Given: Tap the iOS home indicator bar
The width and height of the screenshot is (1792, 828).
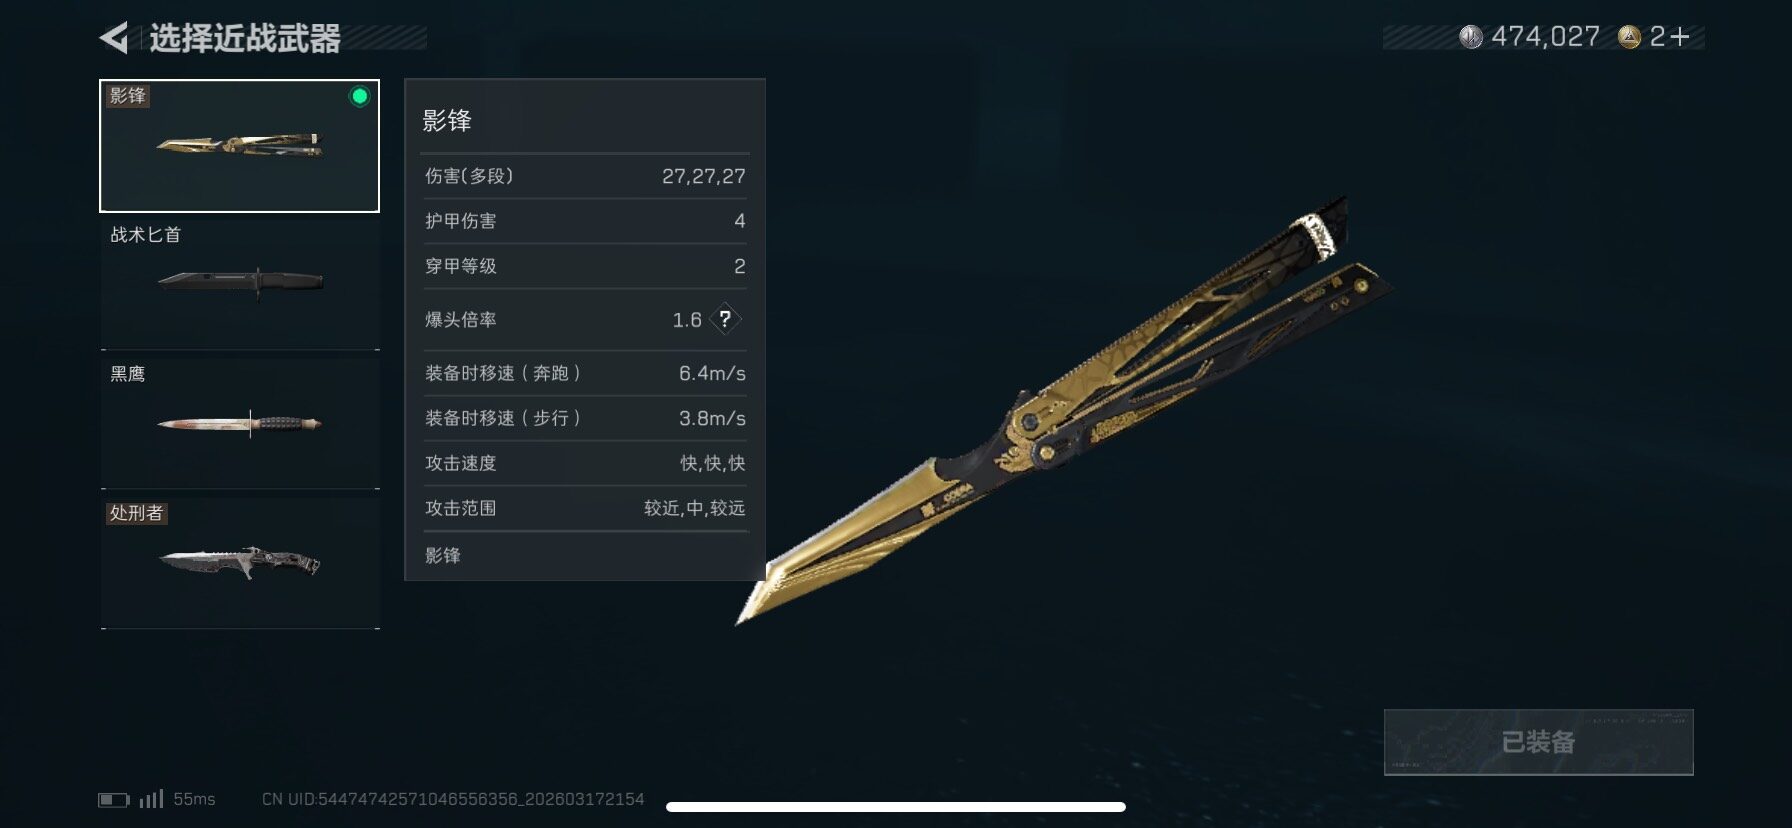Looking at the screenshot, I should pyautogui.click(x=896, y=807).
